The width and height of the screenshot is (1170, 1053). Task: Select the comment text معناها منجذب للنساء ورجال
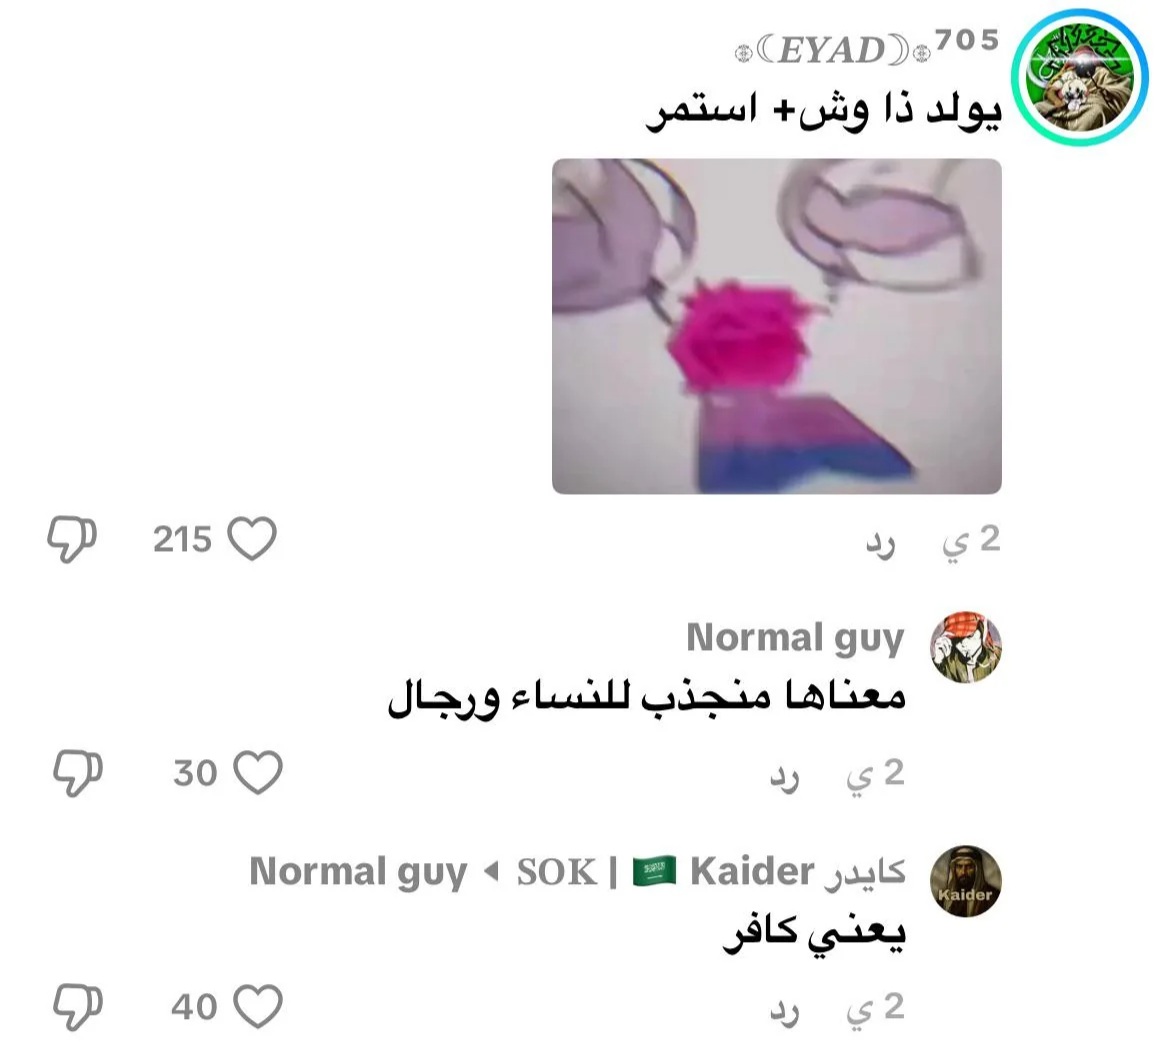tap(647, 697)
